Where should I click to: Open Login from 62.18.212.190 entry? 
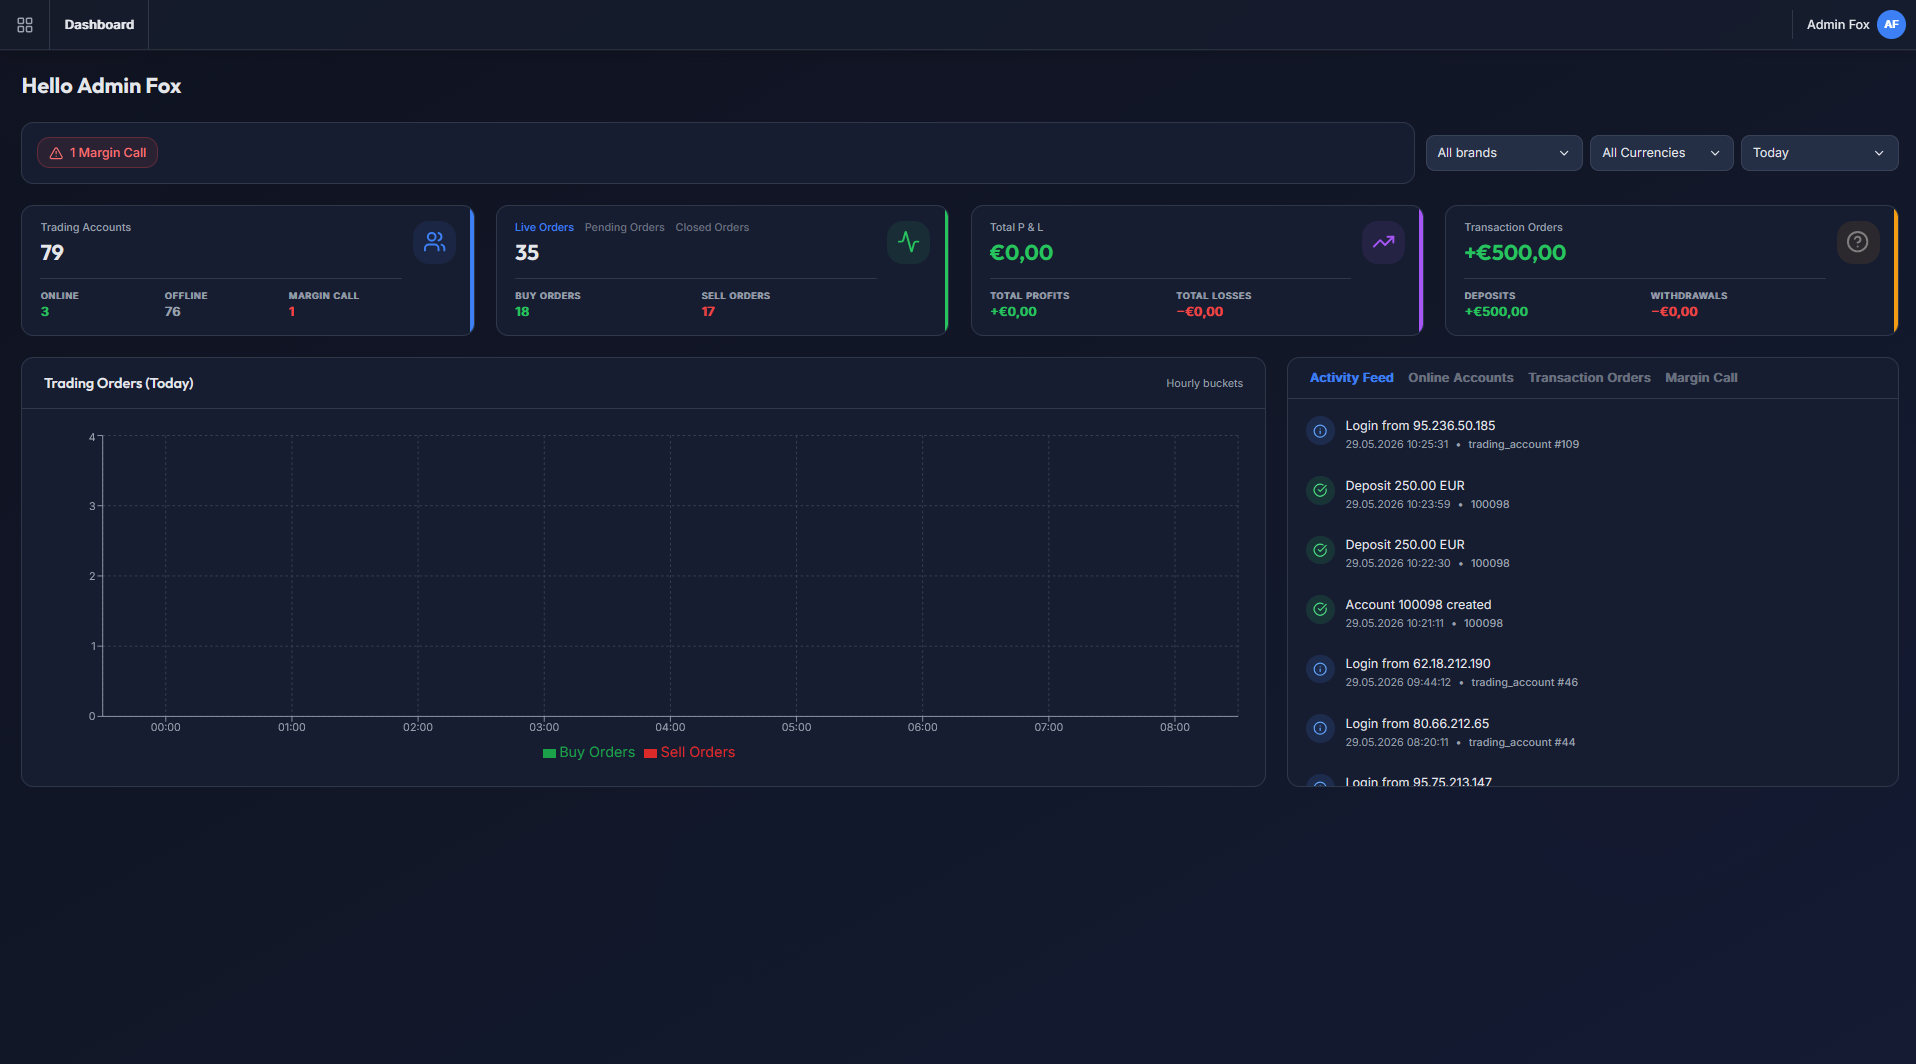click(x=1592, y=672)
